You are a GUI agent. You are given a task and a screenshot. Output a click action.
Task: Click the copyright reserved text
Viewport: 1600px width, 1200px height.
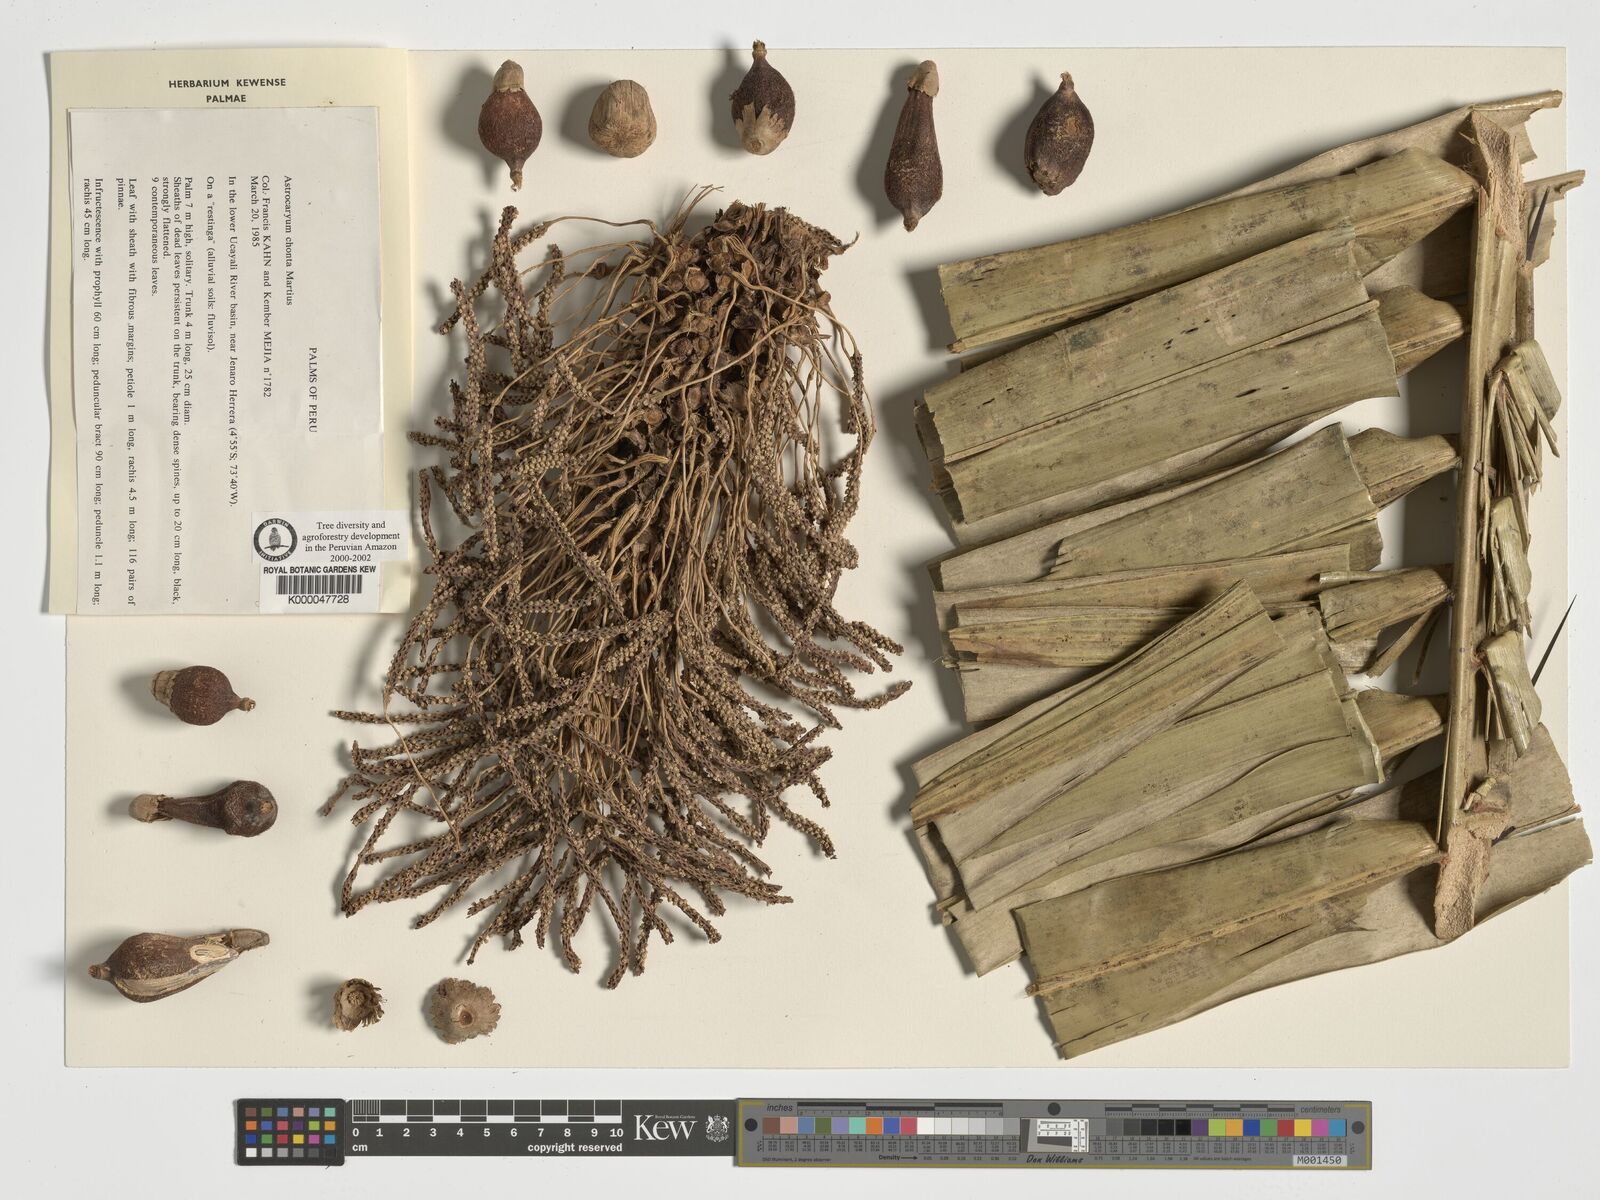tap(575, 1148)
